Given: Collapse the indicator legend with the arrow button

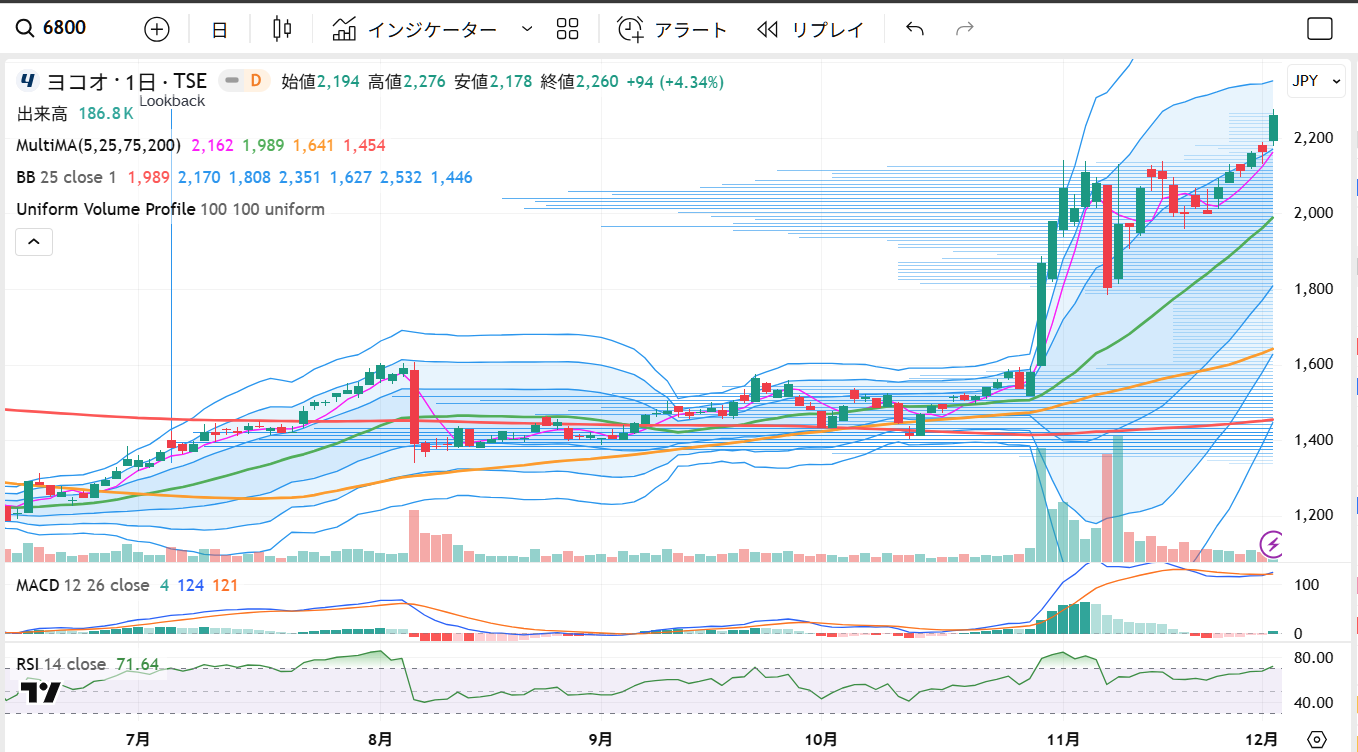Looking at the screenshot, I should [x=33, y=241].
